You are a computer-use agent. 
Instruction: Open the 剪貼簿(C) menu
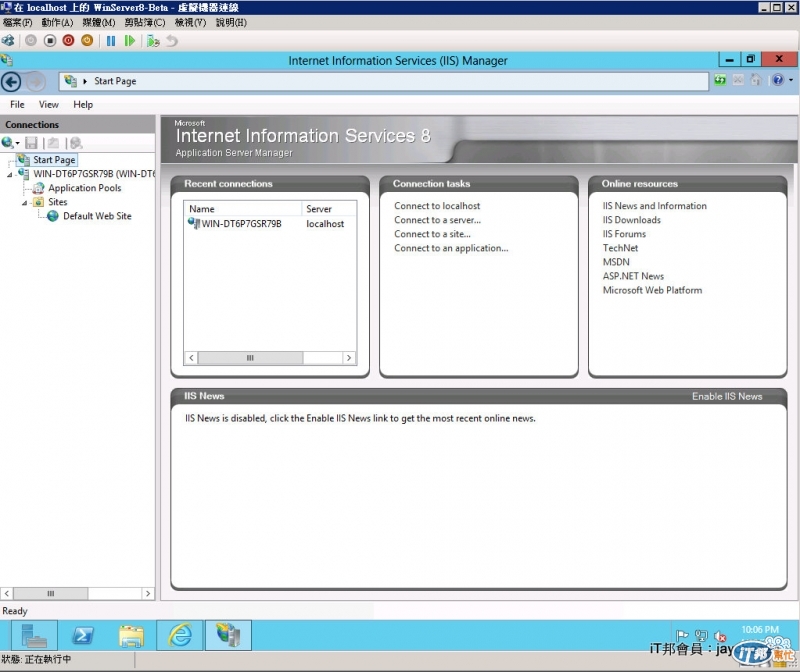pos(145,22)
